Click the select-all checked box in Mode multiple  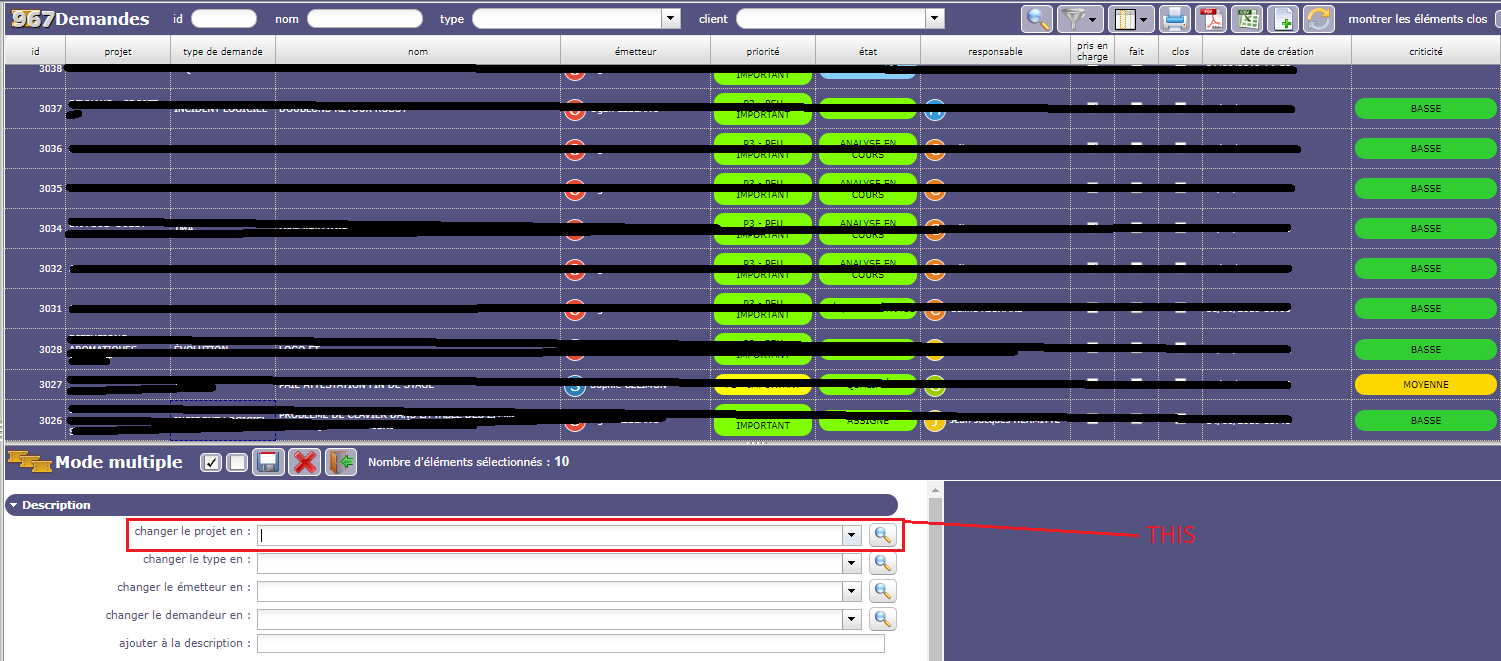(x=211, y=462)
